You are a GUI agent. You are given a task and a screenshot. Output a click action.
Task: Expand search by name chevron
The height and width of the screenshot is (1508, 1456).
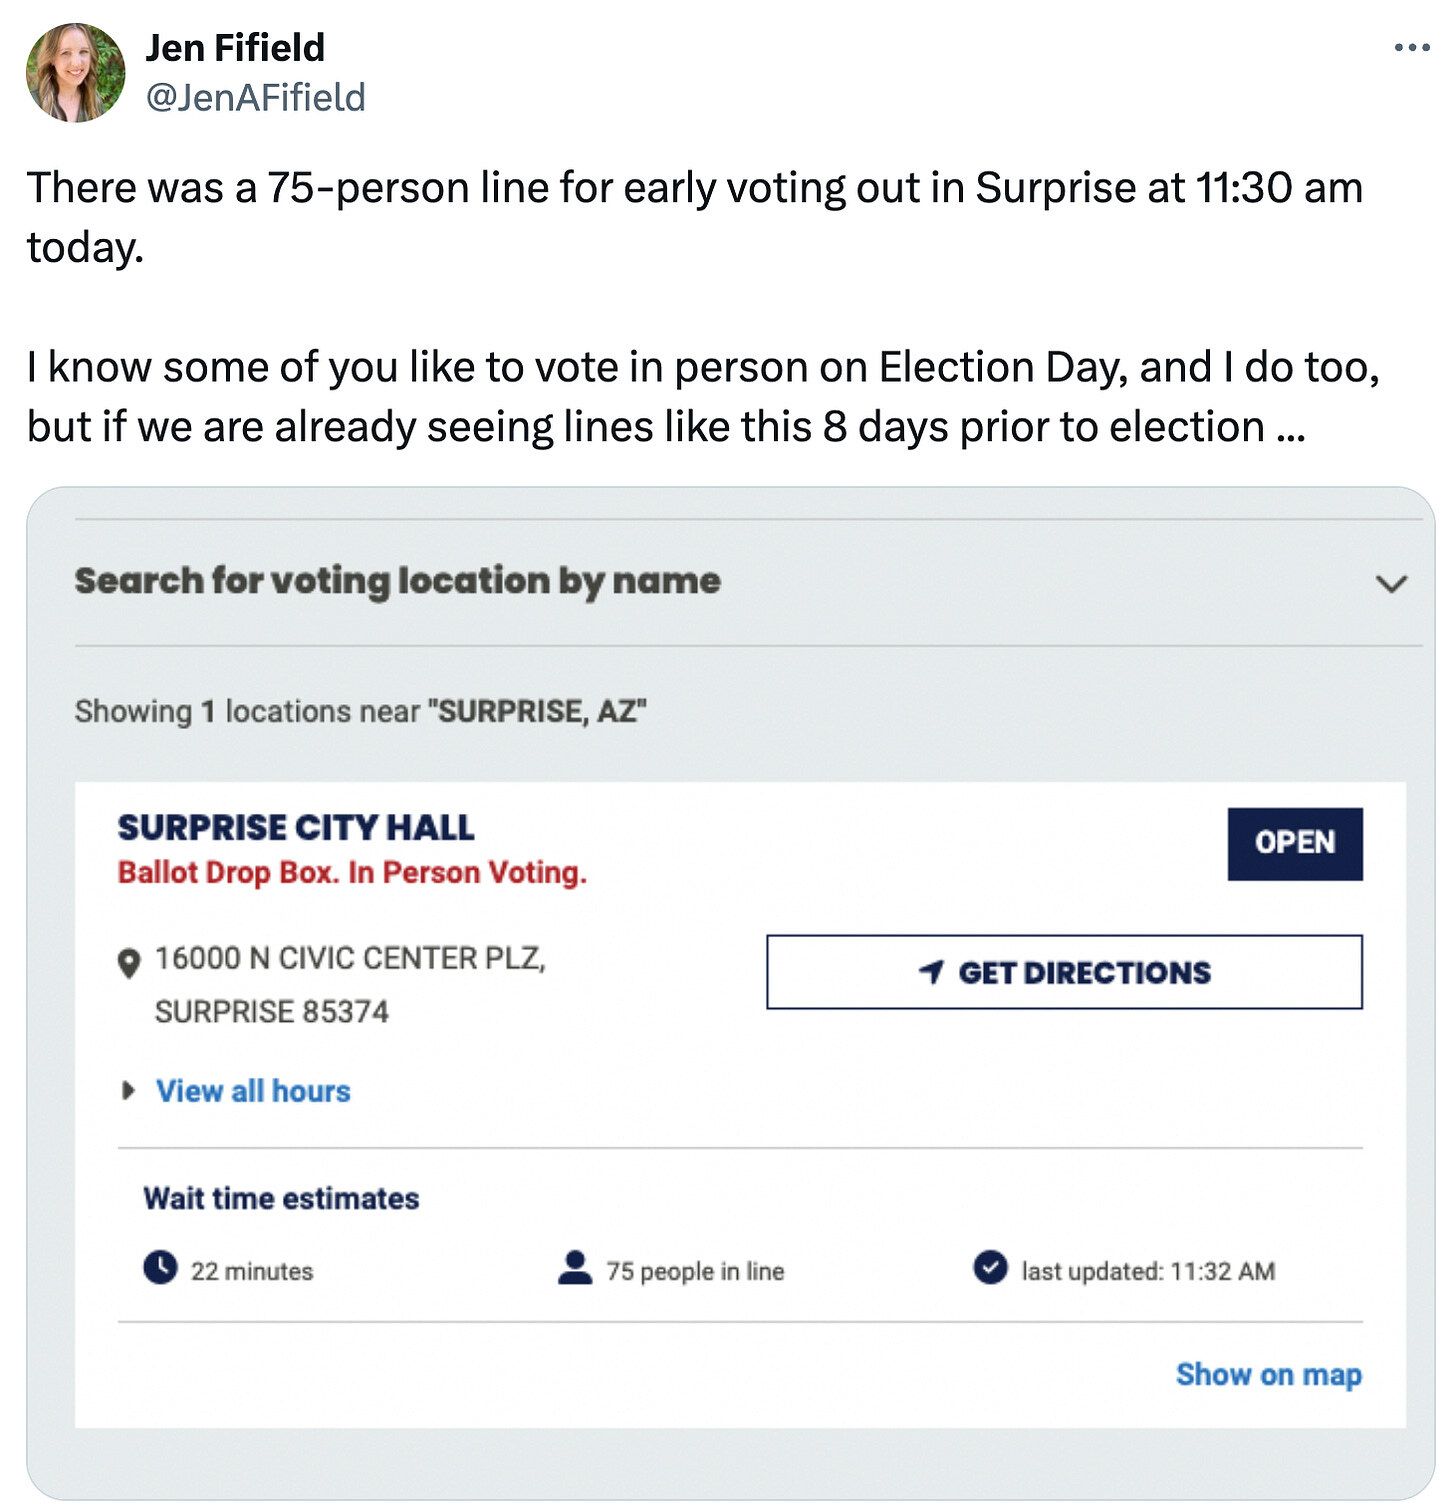(1391, 583)
